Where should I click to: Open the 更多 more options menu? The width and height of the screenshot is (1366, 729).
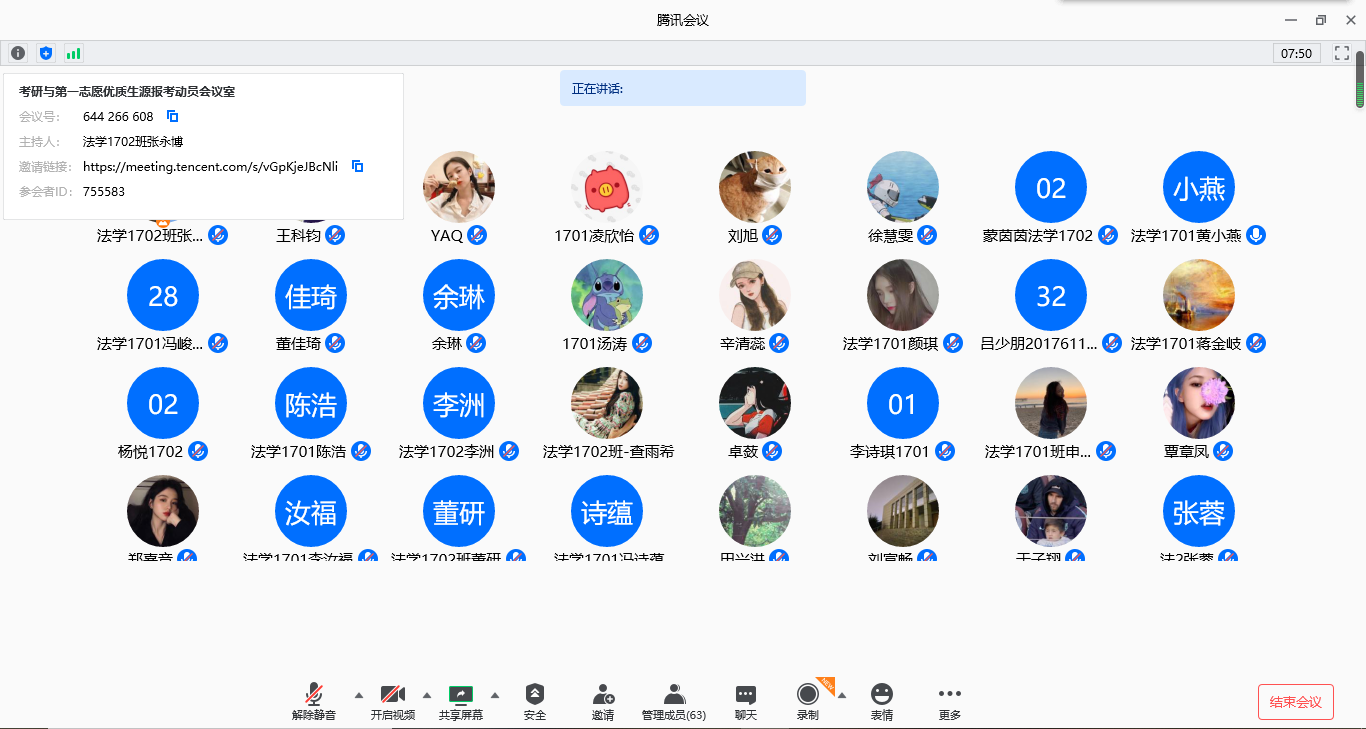click(x=949, y=702)
